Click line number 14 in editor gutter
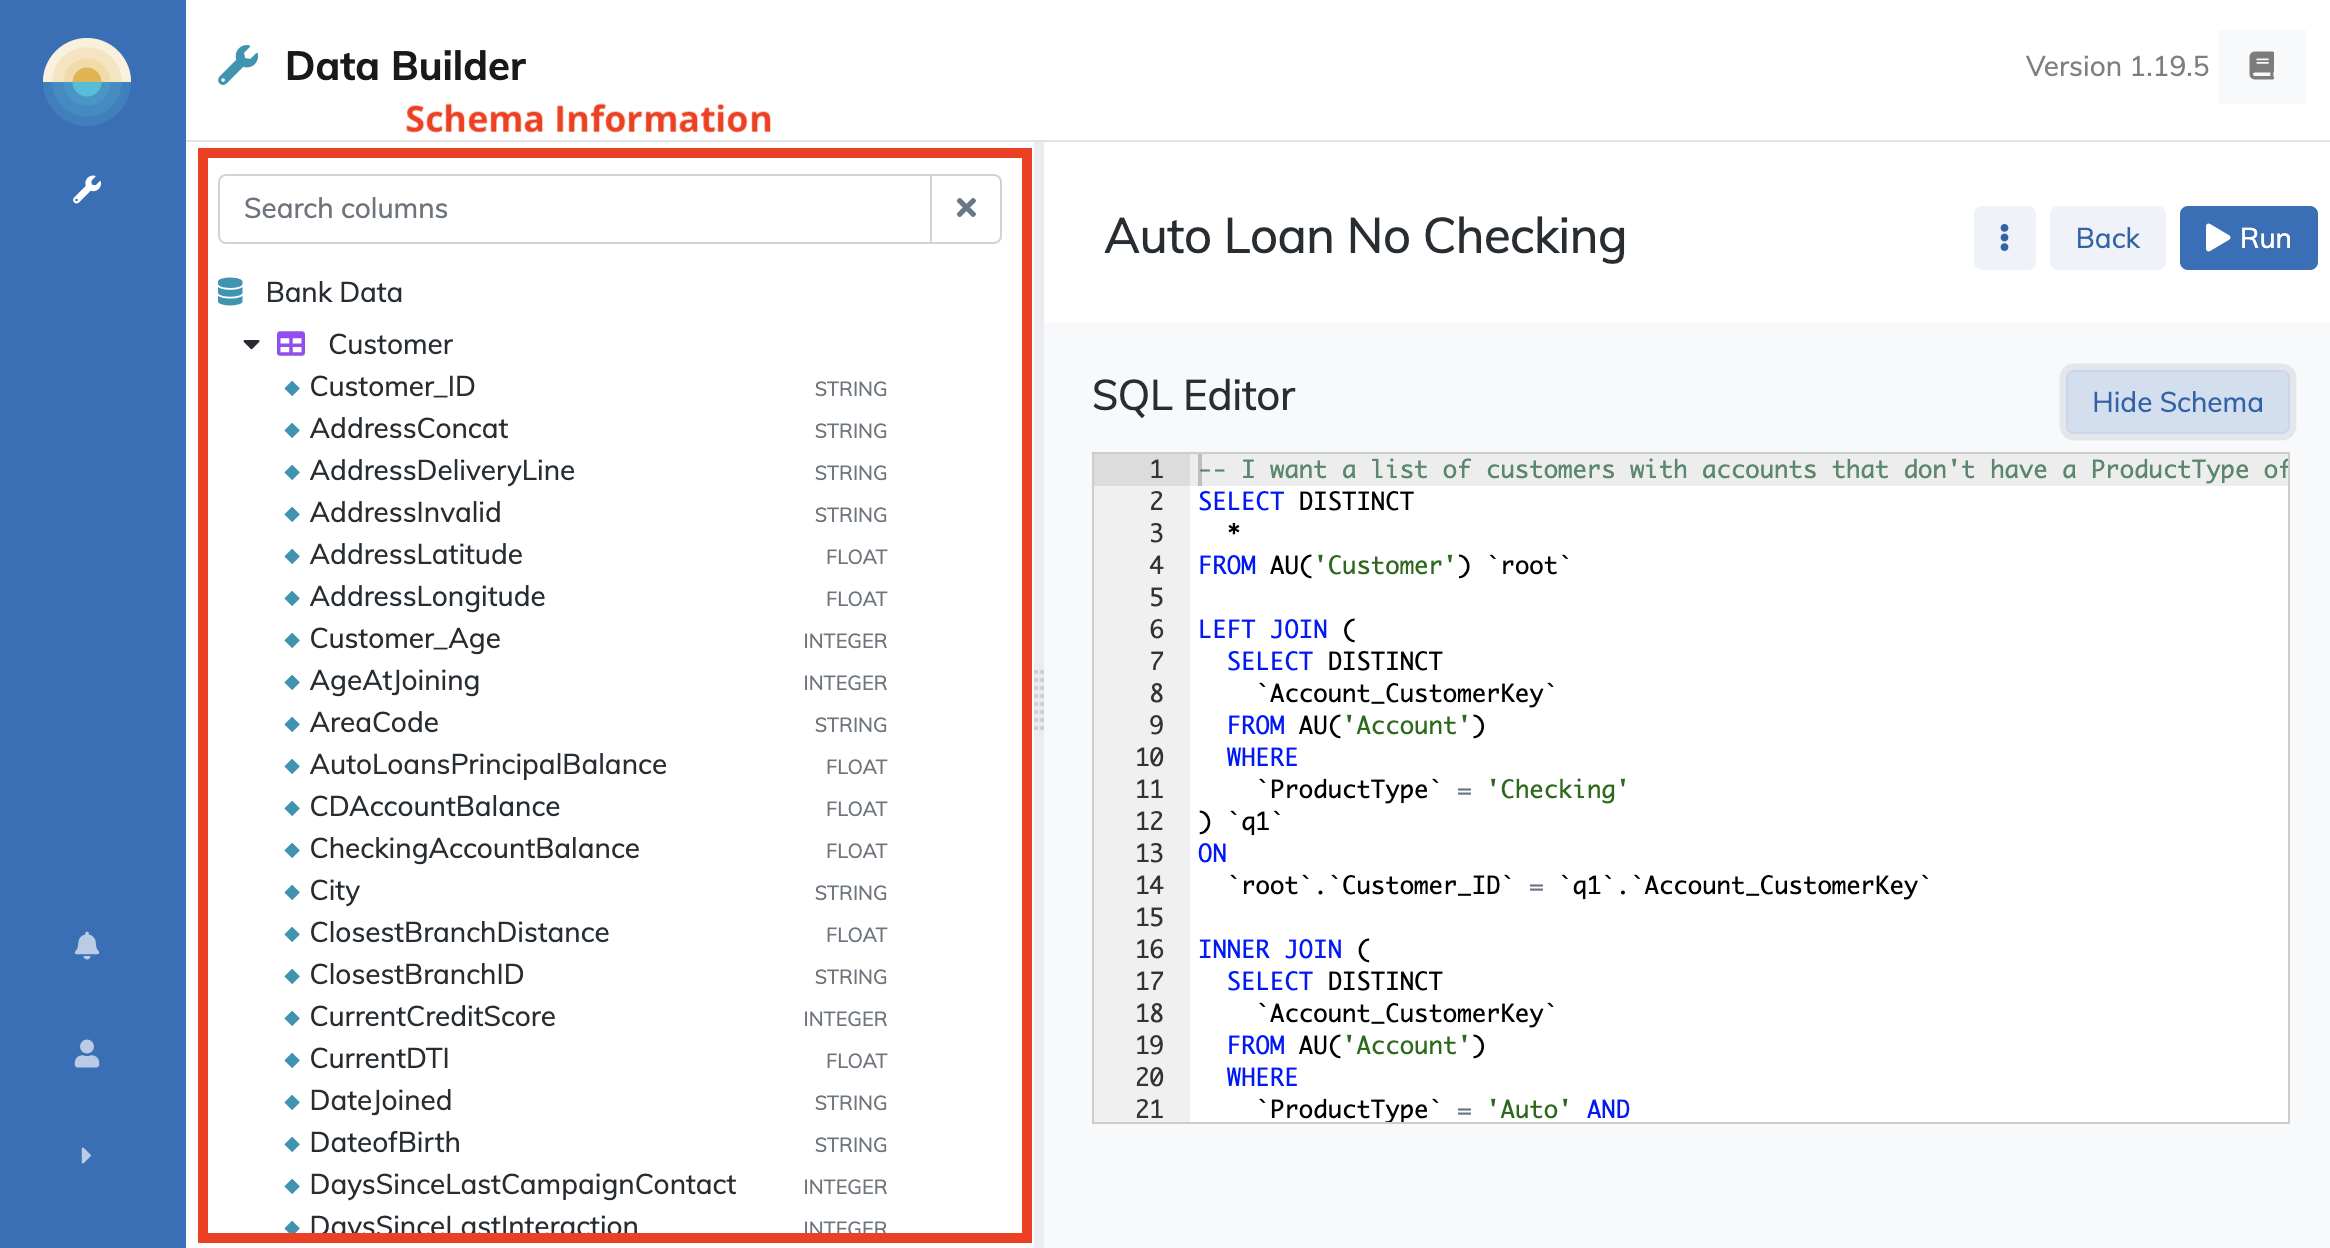Screen dimensions: 2330x1248 1149,885
